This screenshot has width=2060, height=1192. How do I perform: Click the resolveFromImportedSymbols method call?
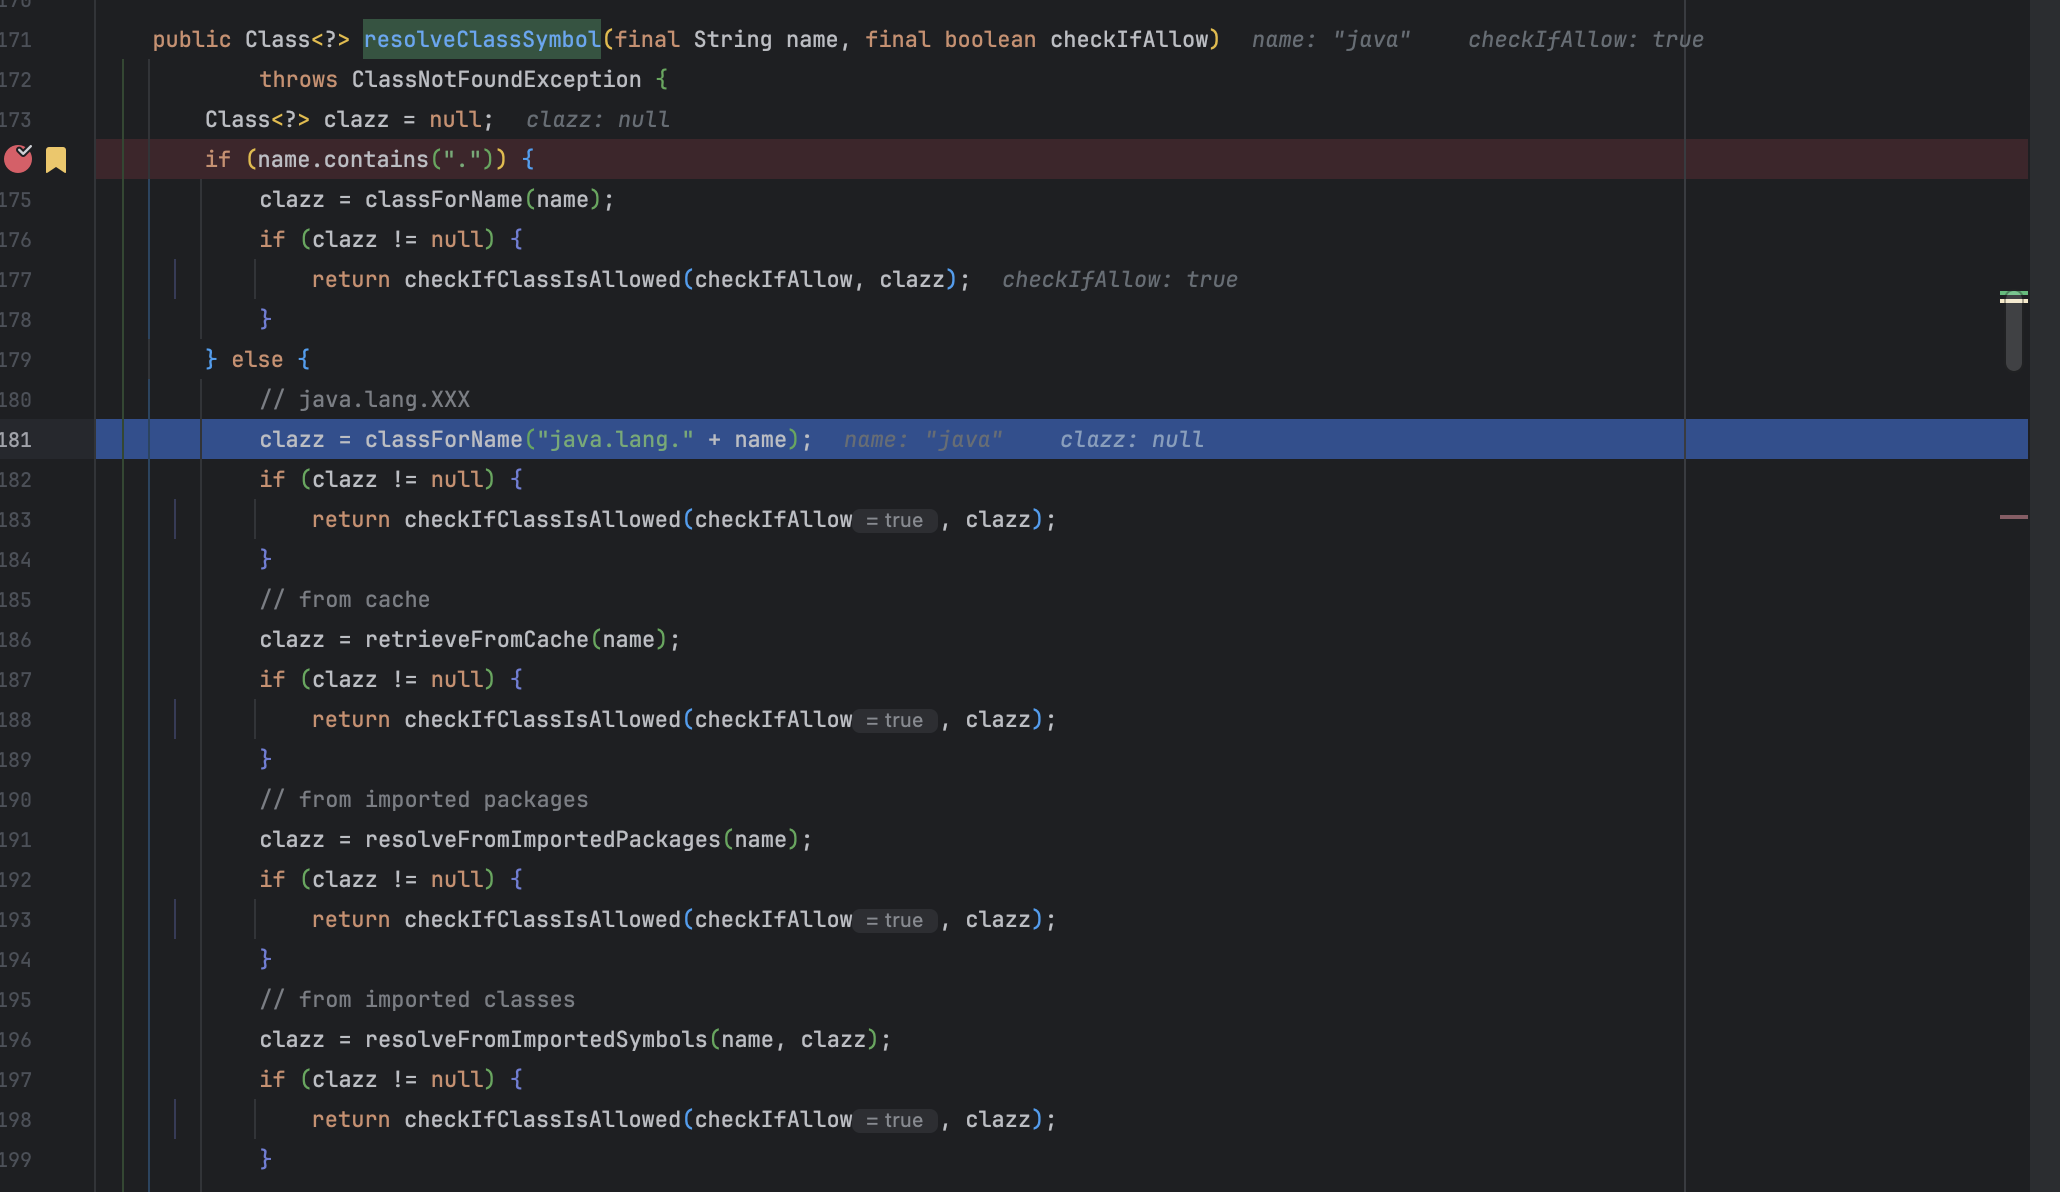coord(536,1039)
